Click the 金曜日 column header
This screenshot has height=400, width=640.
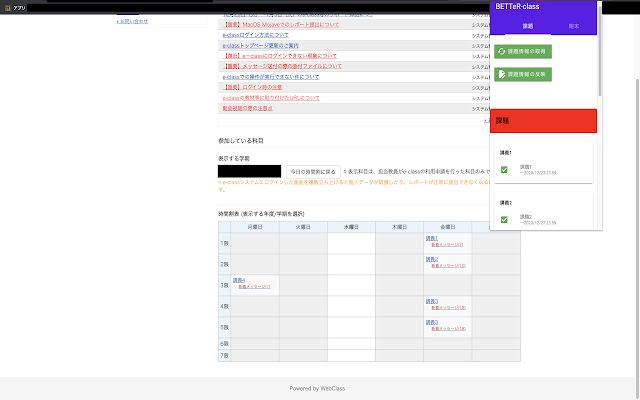(448, 227)
